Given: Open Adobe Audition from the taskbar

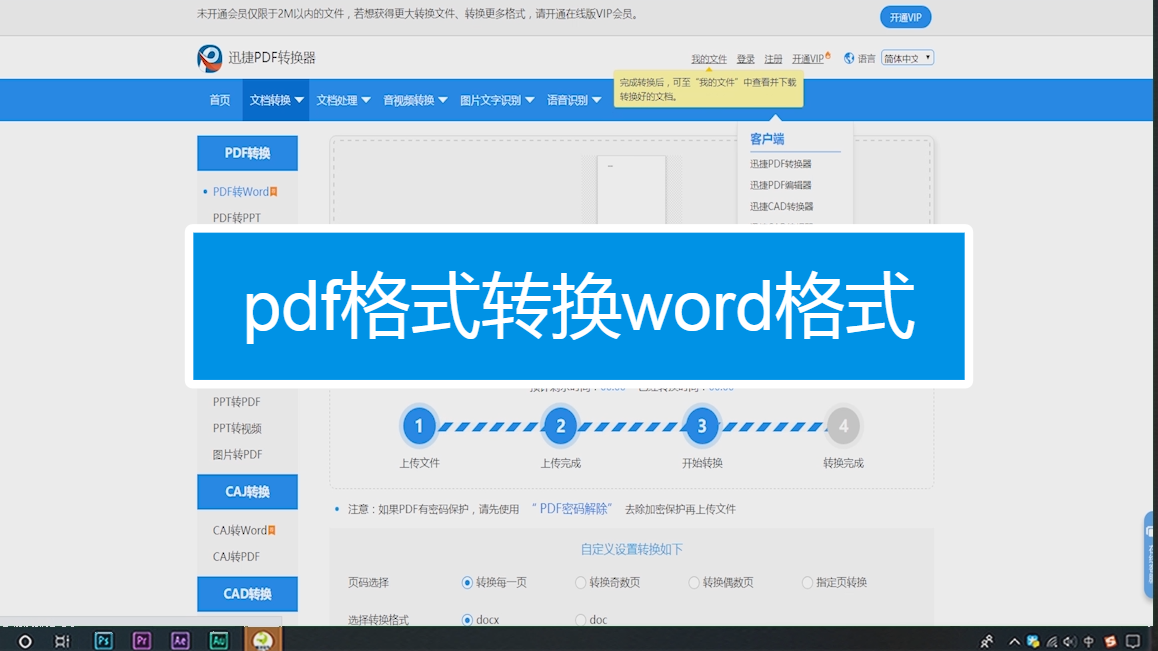Looking at the screenshot, I should click(x=219, y=641).
